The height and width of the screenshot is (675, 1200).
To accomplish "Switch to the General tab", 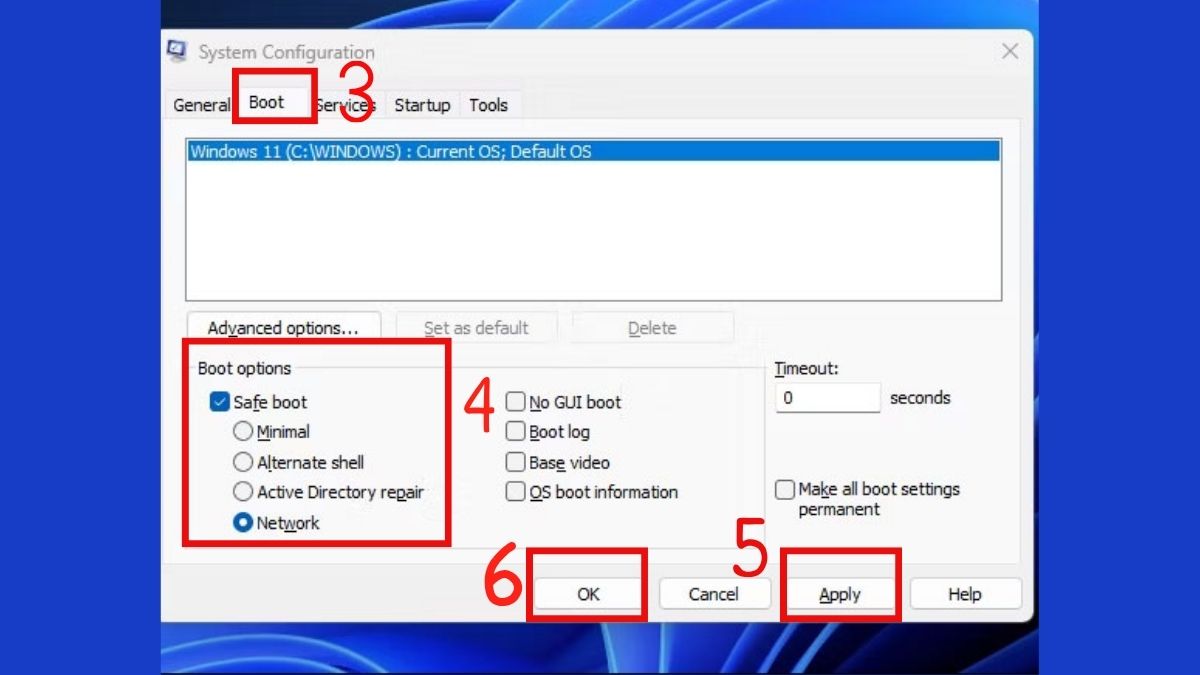I will click(202, 104).
